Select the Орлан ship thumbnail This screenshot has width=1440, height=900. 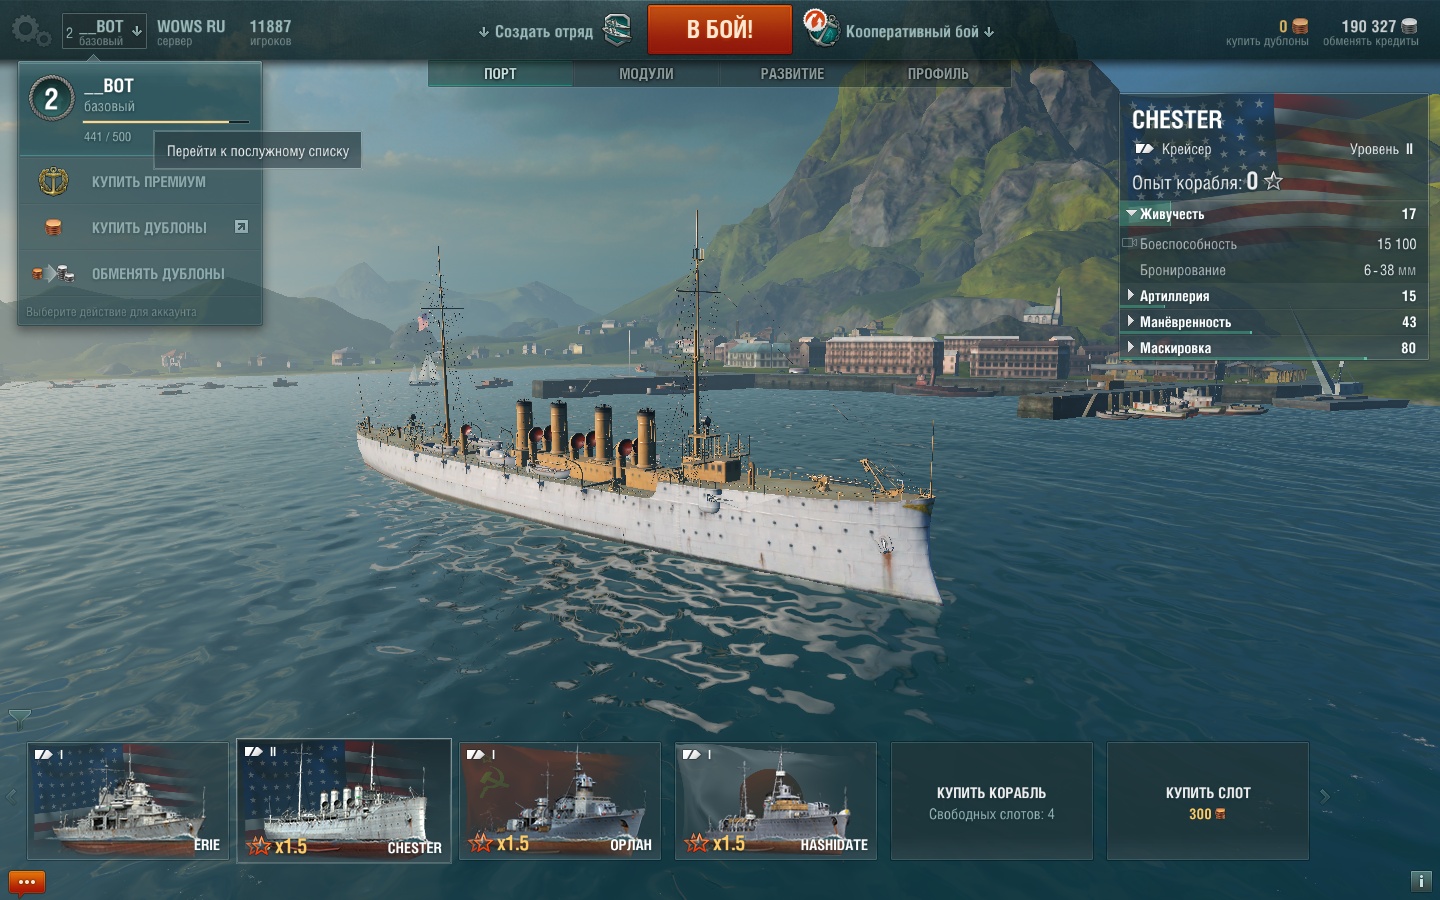[560, 800]
